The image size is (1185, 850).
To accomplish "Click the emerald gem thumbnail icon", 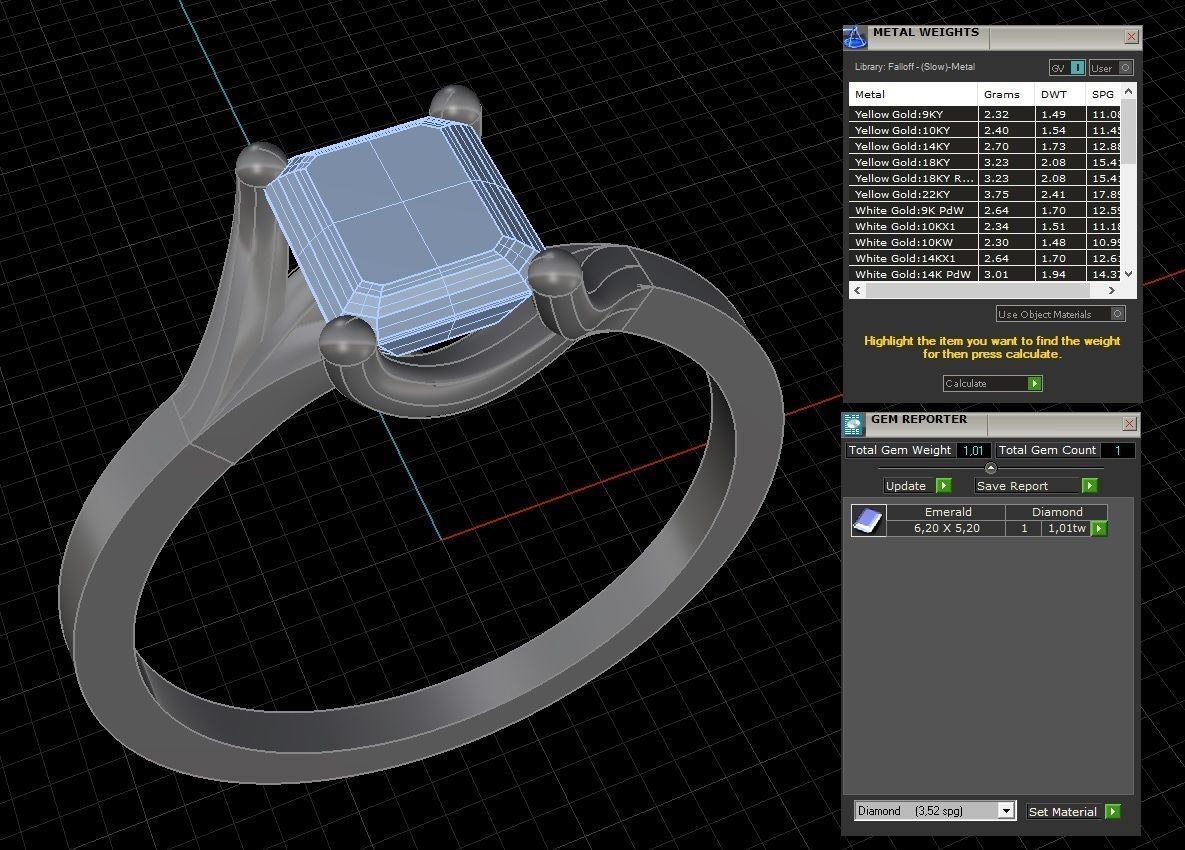I will (868, 521).
